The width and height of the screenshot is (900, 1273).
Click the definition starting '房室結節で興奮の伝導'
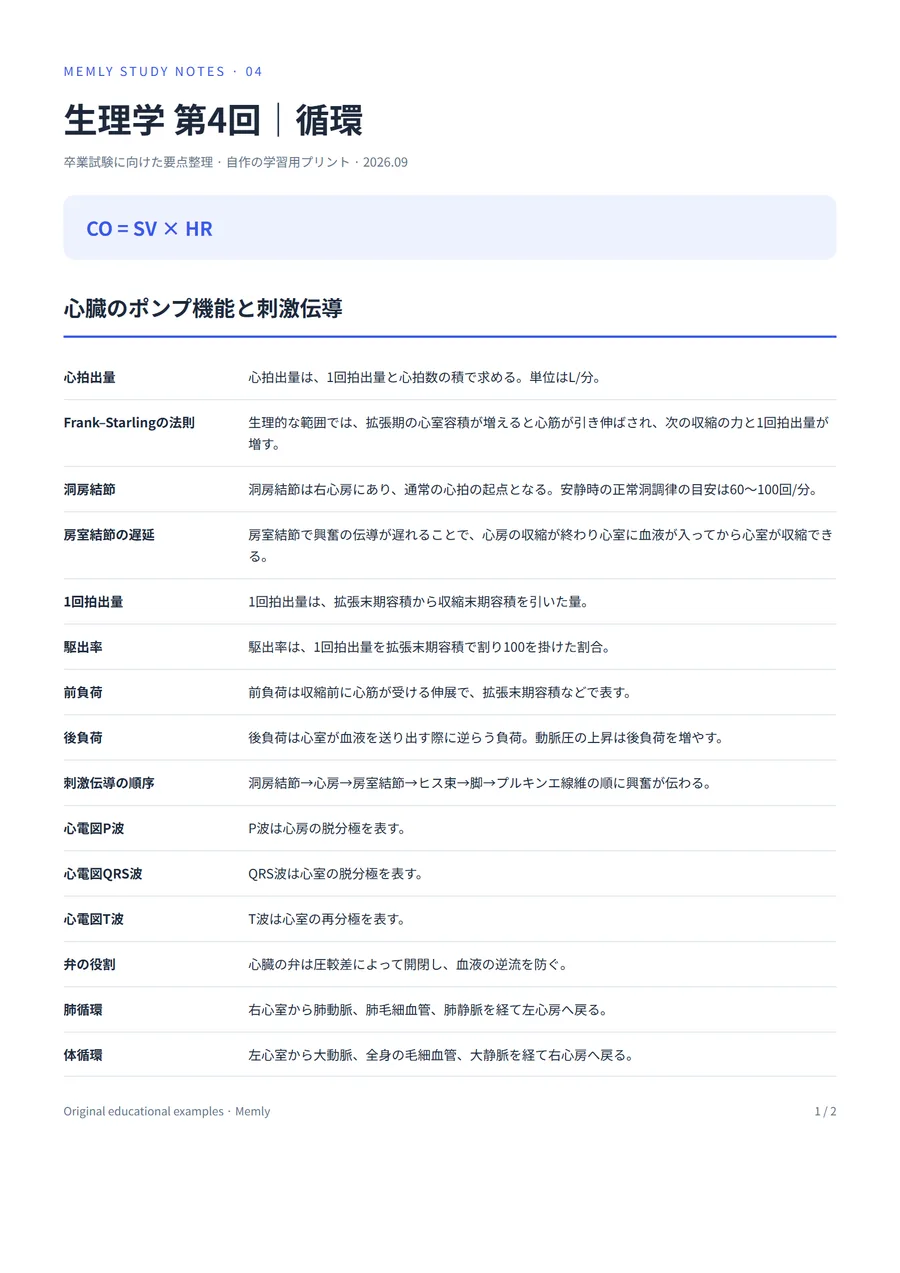click(540, 546)
